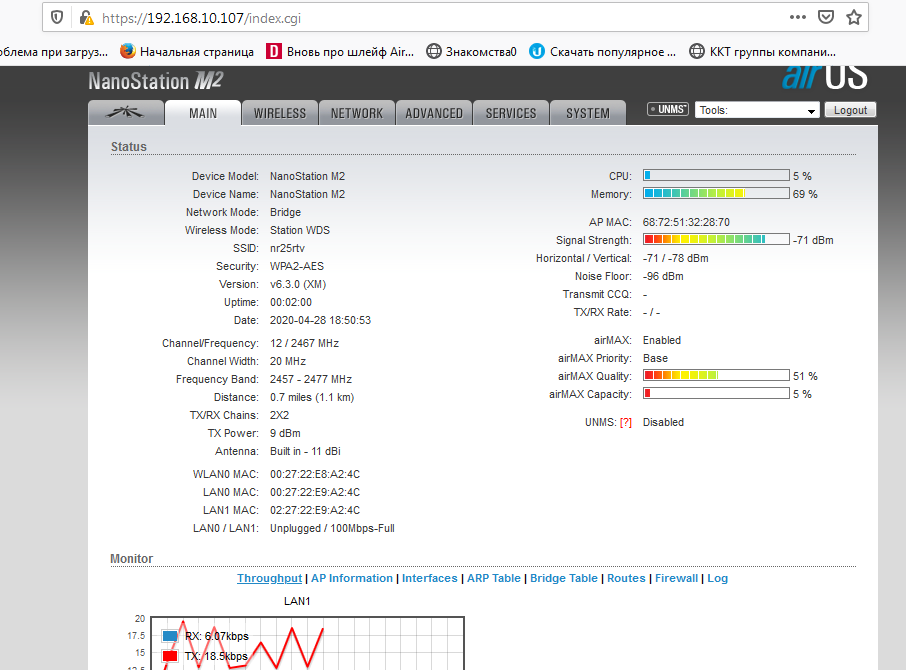Select the SYSTEM tab
The image size is (906, 670).
(x=588, y=113)
